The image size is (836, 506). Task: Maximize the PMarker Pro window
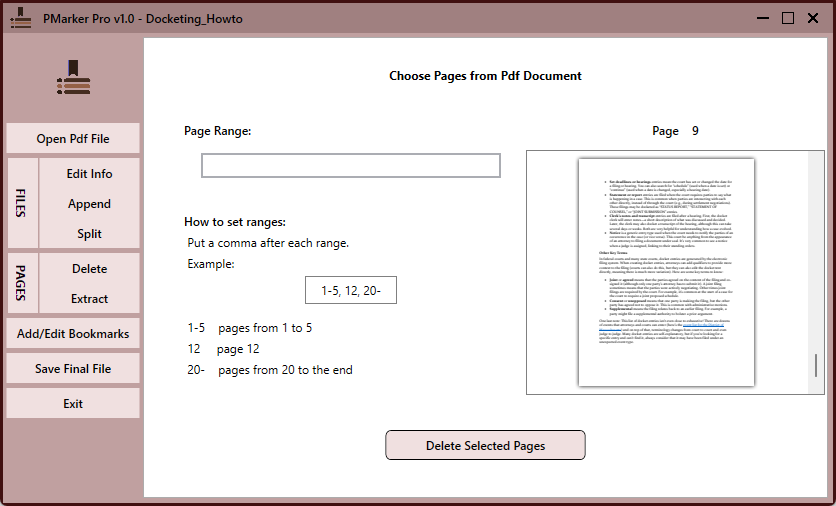pos(788,18)
